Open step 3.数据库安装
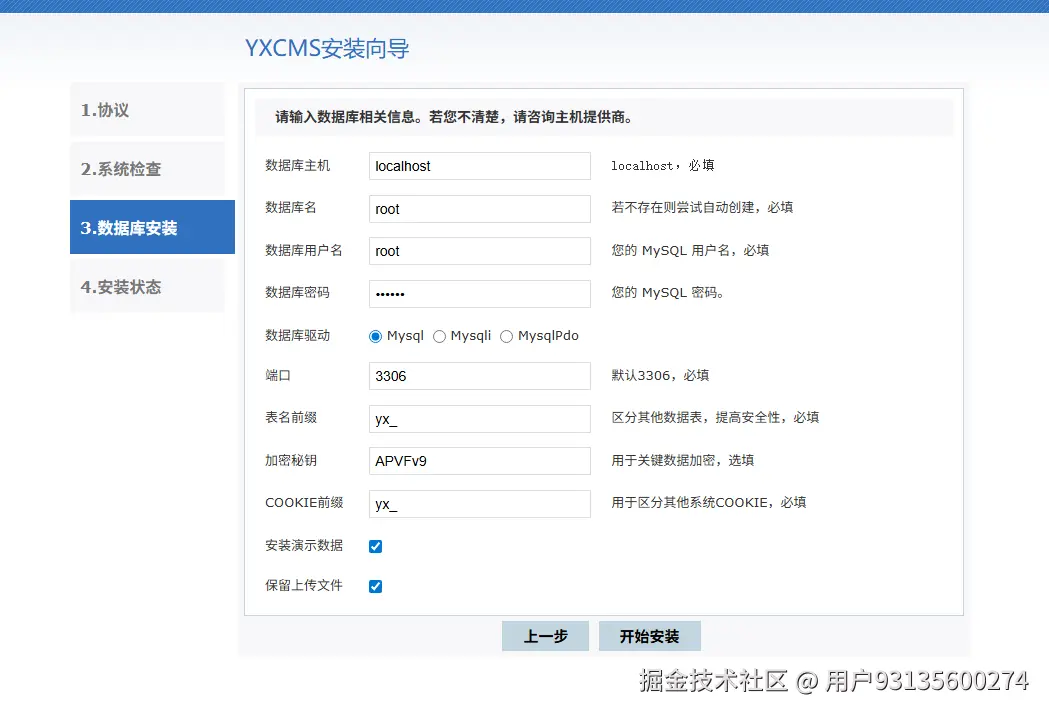Image resolution: width=1049 pixels, height=715 pixels. pyautogui.click(x=153, y=227)
